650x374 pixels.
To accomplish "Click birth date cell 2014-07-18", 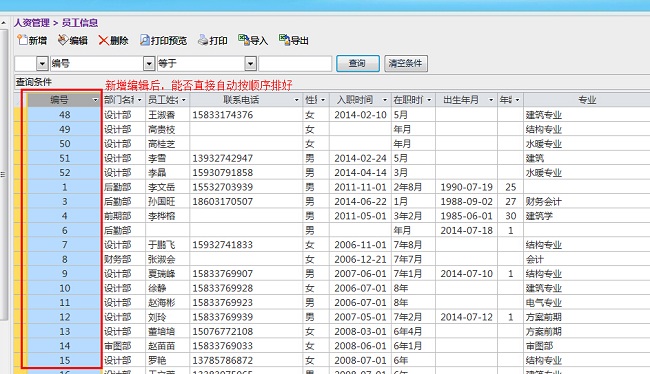I will [x=466, y=231].
